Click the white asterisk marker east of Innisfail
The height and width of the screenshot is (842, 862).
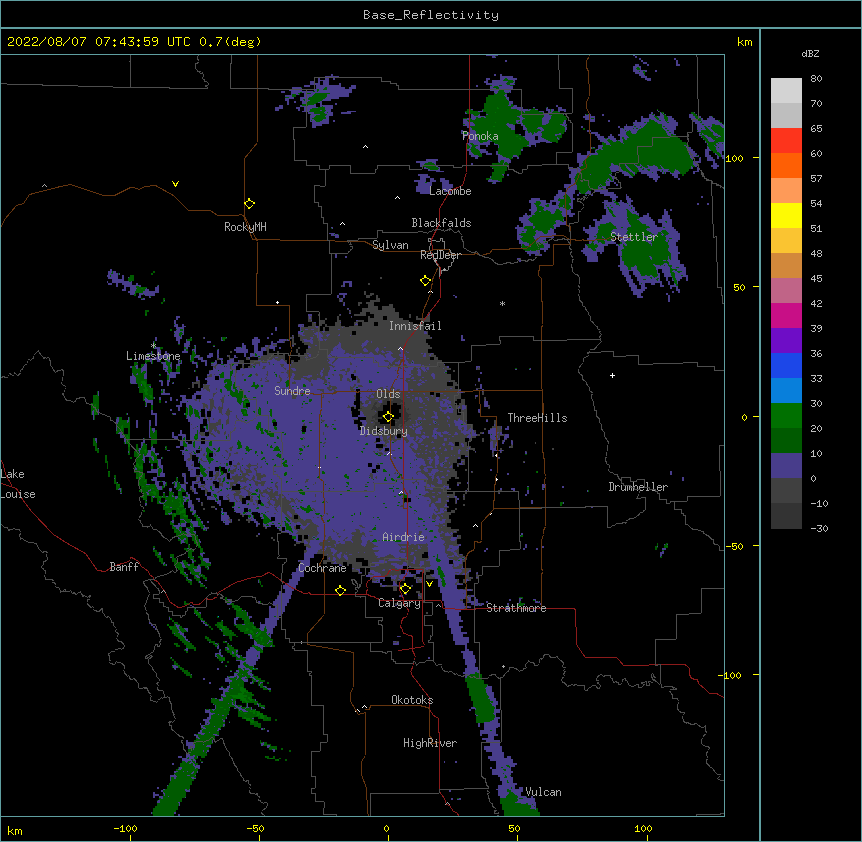click(x=502, y=303)
